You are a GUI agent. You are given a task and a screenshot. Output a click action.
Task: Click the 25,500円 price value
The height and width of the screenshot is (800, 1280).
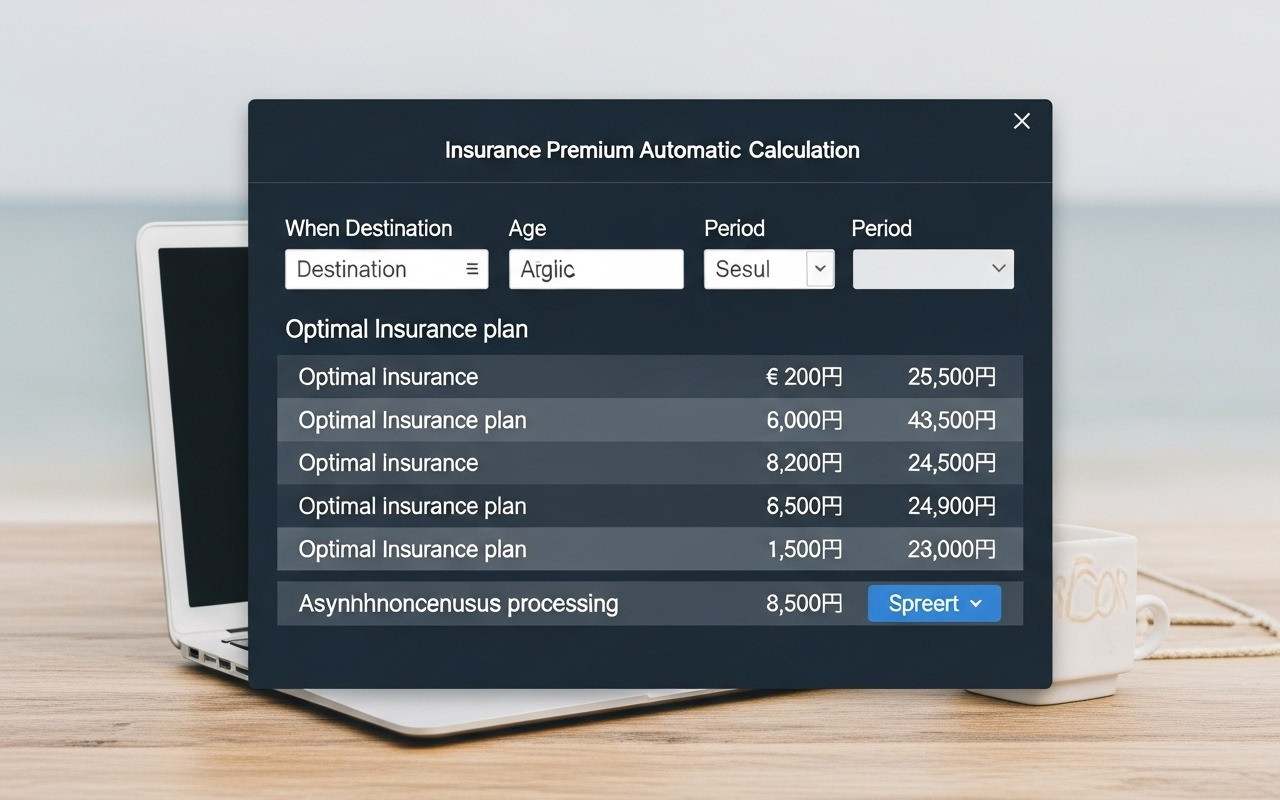coord(951,377)
